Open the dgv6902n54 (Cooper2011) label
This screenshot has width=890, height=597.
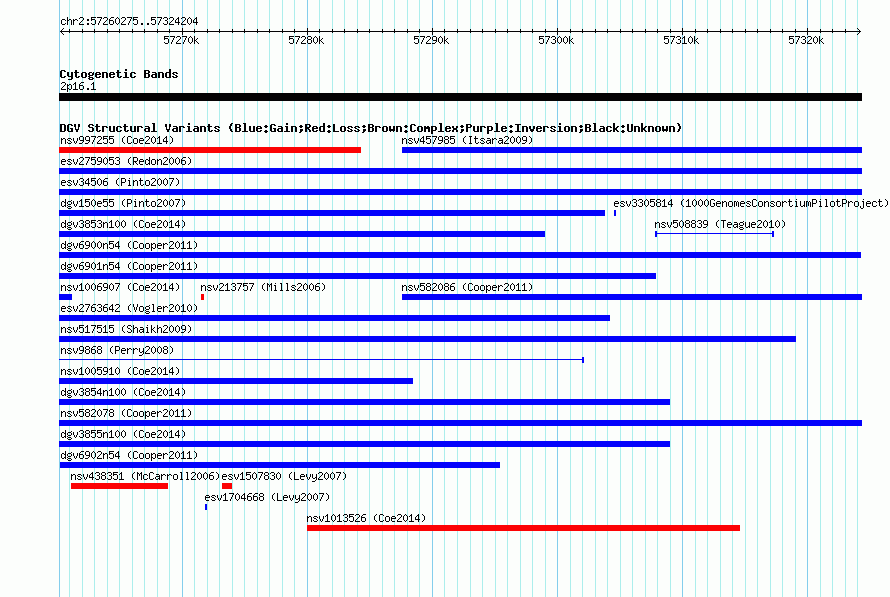129,455
